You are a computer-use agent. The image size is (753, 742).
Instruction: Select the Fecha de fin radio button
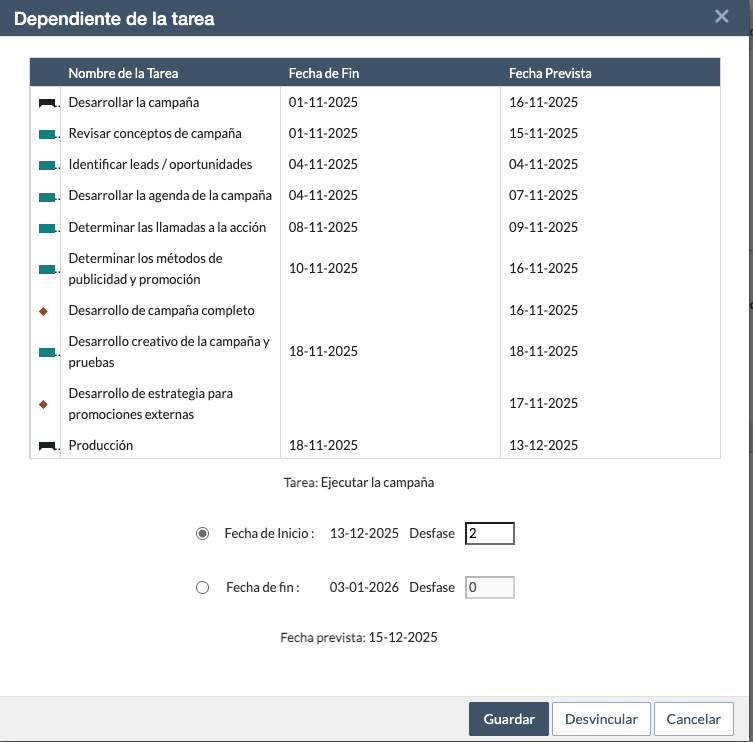click(x=203, y=588)
